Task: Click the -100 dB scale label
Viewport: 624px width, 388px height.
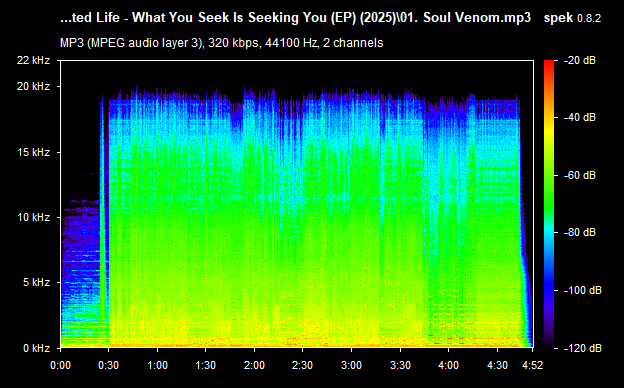Action: [x=583, y=291]
